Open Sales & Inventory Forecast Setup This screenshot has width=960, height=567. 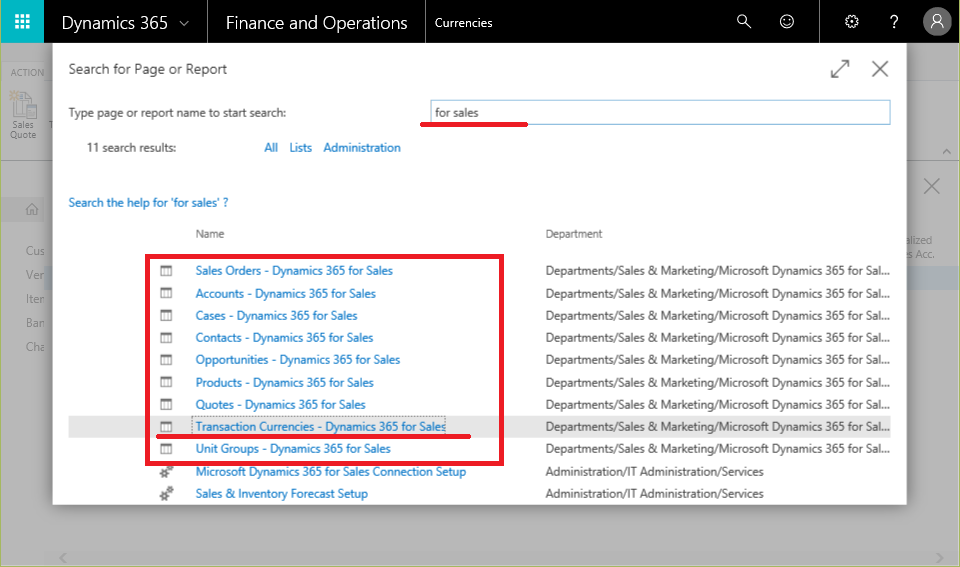point(282,494)
